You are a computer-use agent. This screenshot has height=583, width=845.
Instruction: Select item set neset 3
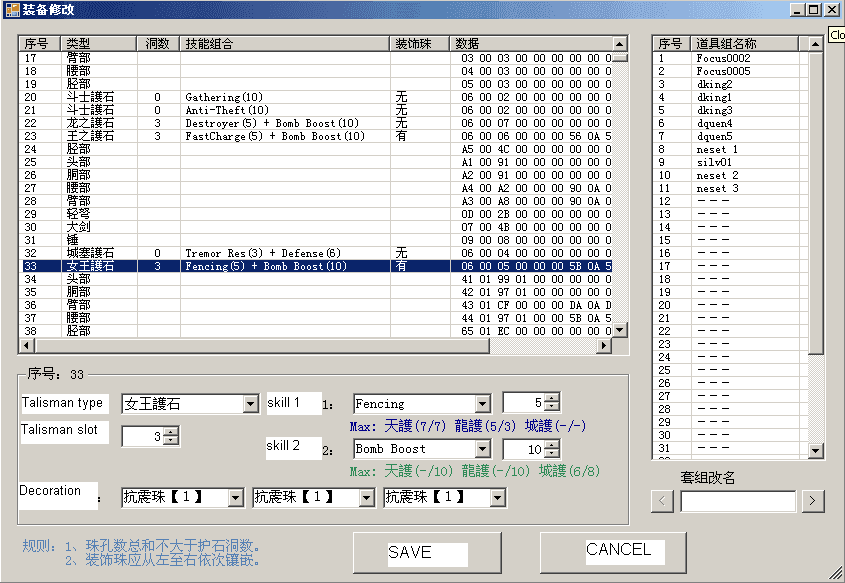coord(730,188)
